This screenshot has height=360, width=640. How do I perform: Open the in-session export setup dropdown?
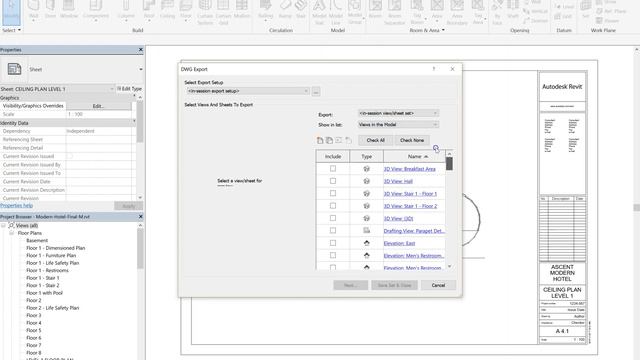point(248,91)
